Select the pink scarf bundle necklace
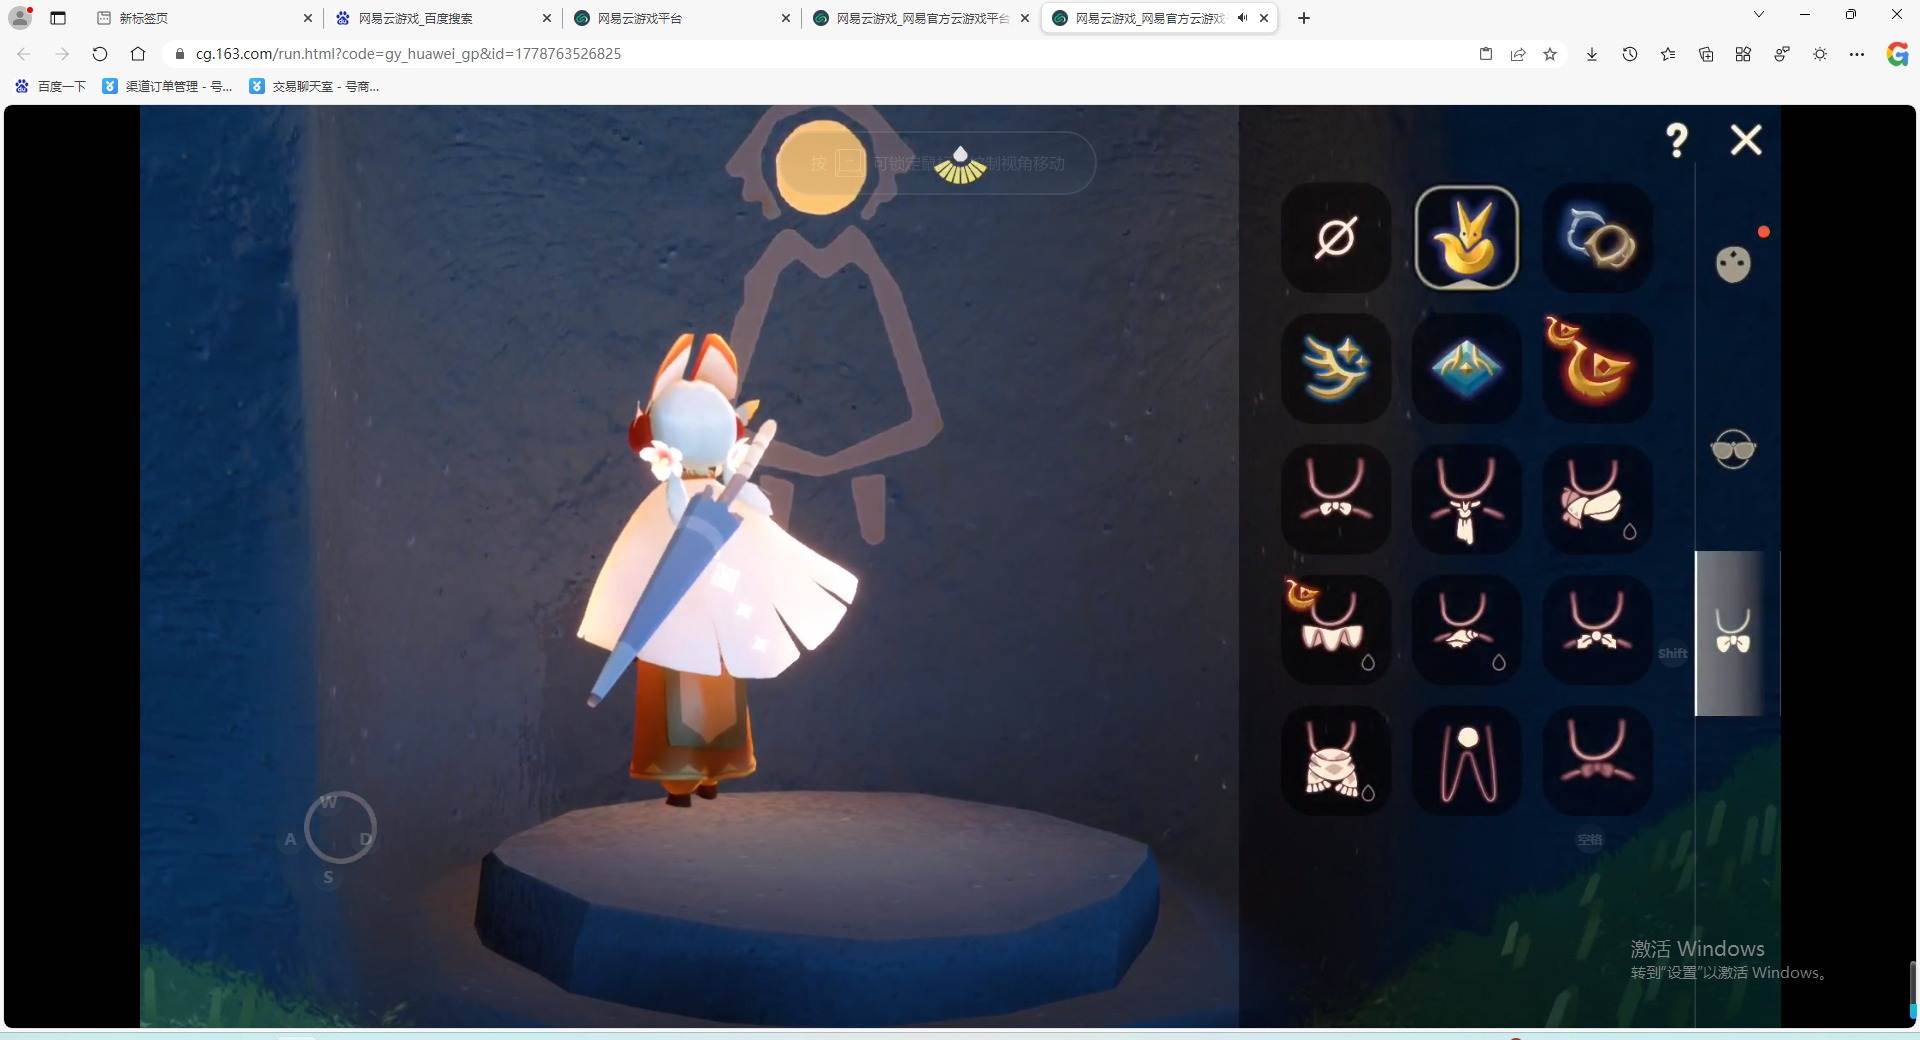 [x=1598, y=499]
